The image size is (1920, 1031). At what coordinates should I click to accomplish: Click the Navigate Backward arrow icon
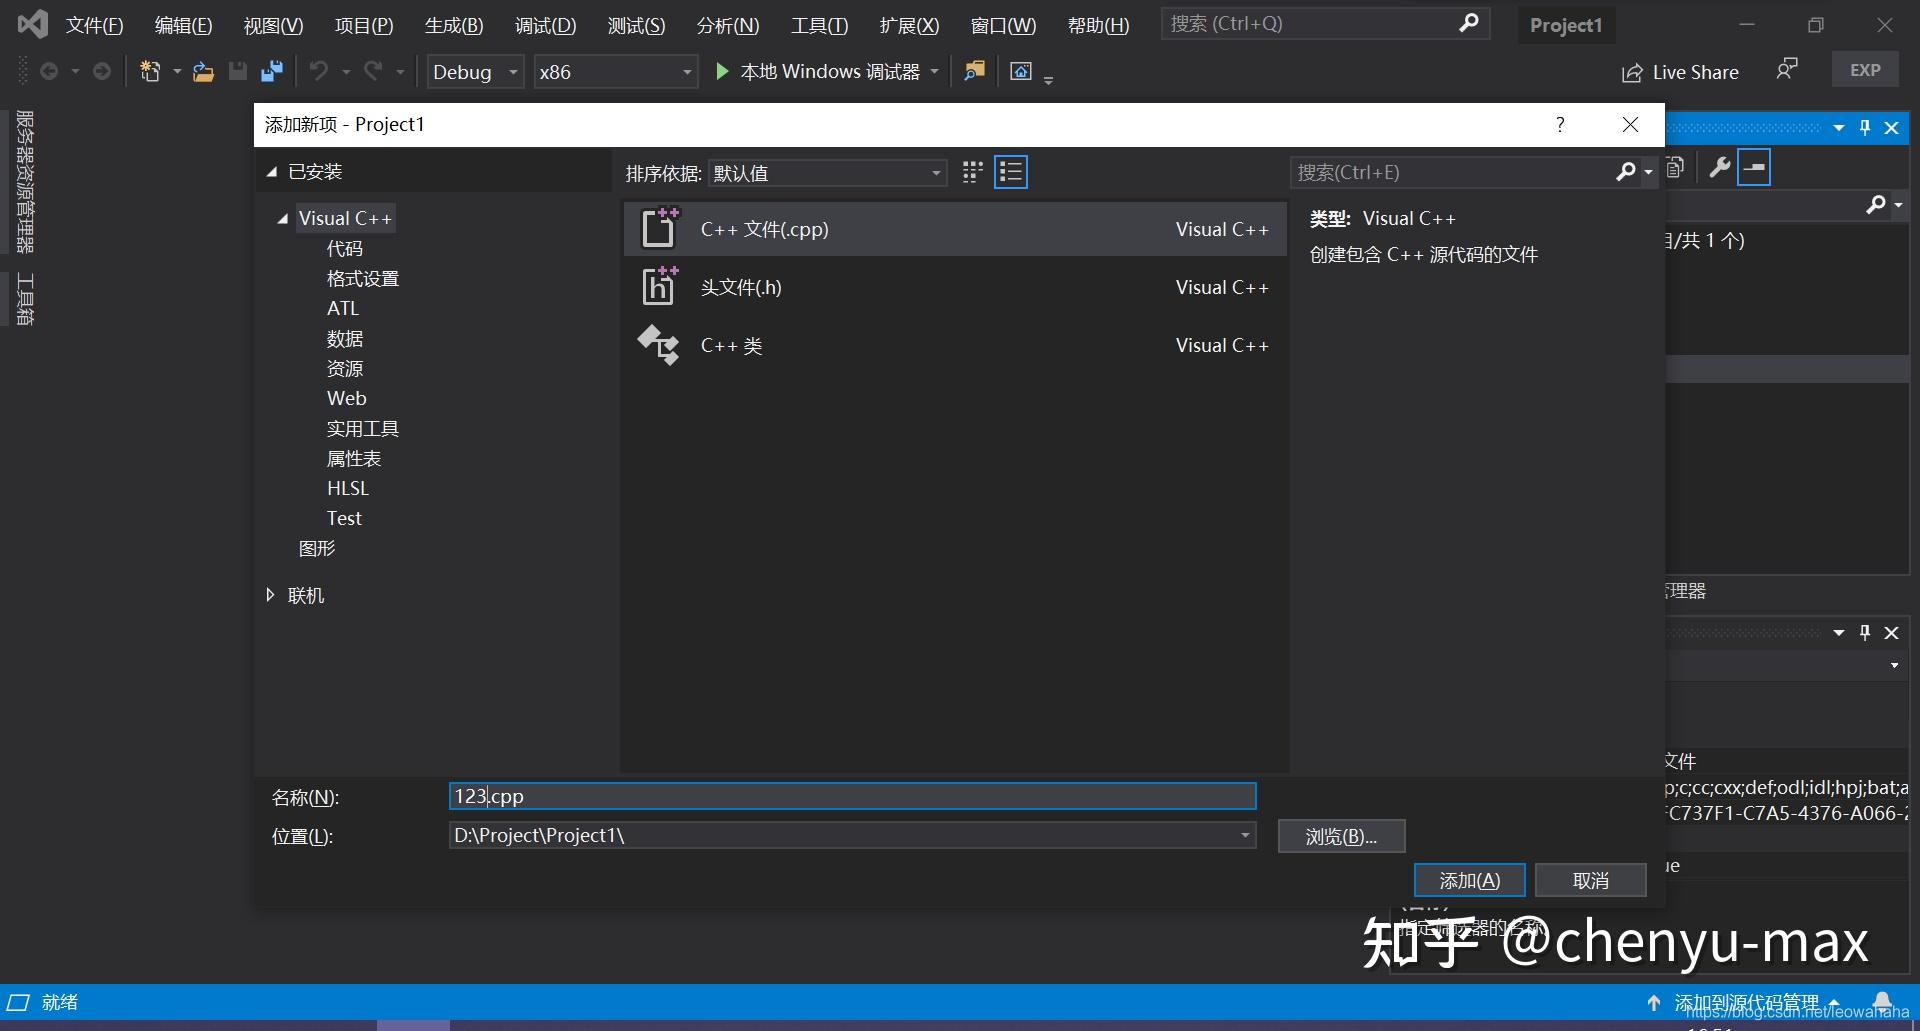click(50, 71)
